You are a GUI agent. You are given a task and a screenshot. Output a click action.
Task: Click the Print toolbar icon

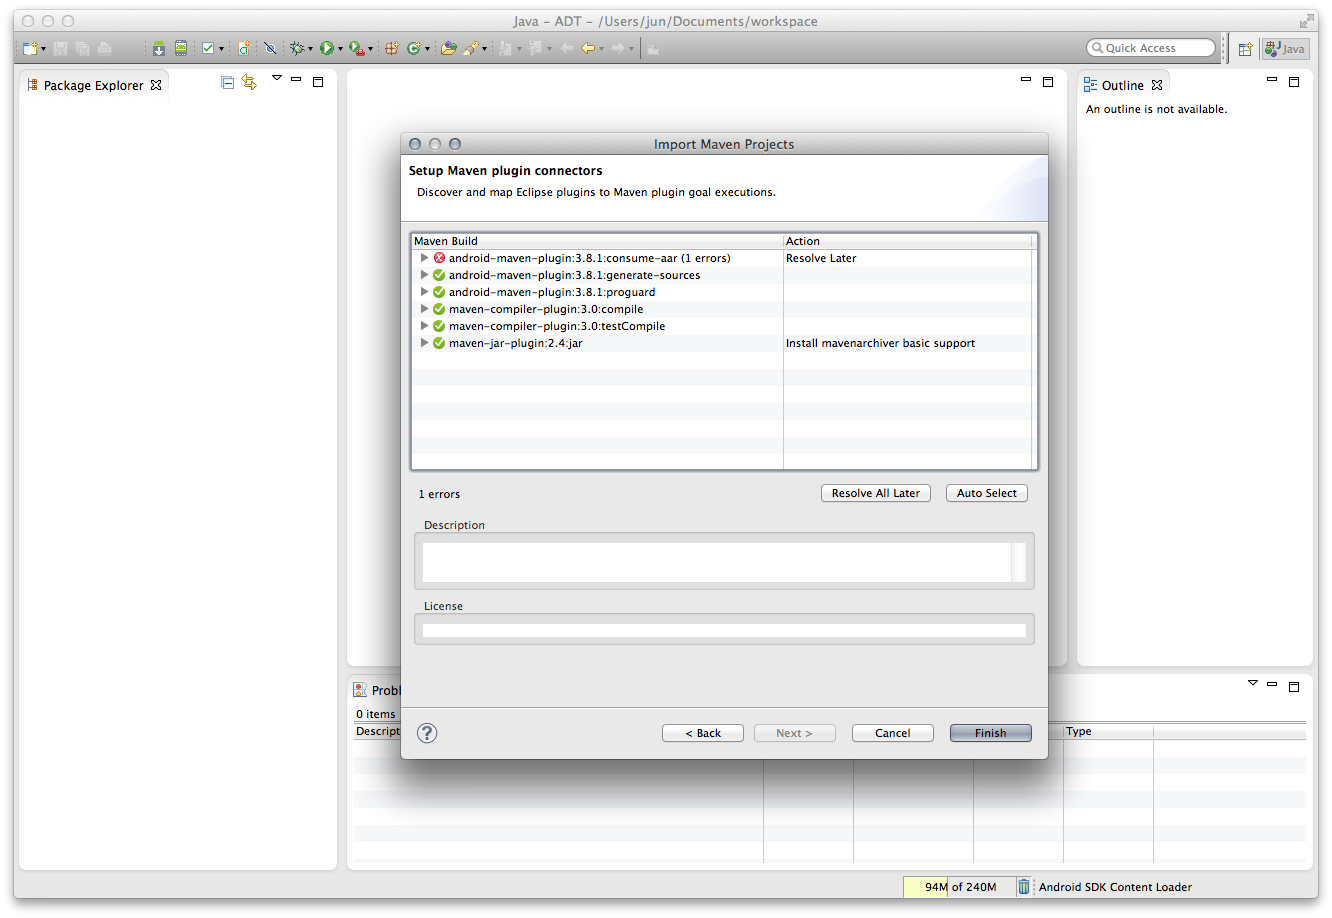(x=104, y=48)
